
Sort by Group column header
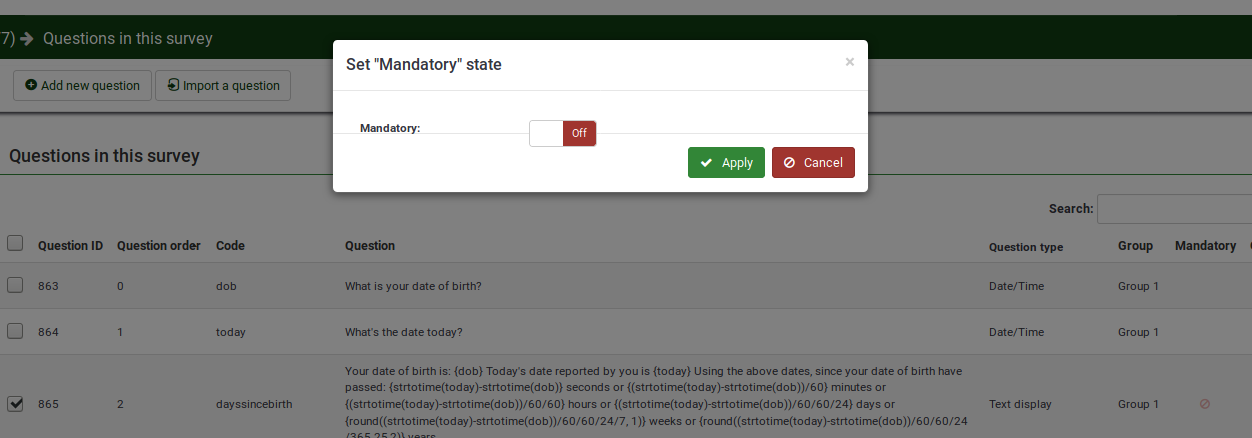1135,246
